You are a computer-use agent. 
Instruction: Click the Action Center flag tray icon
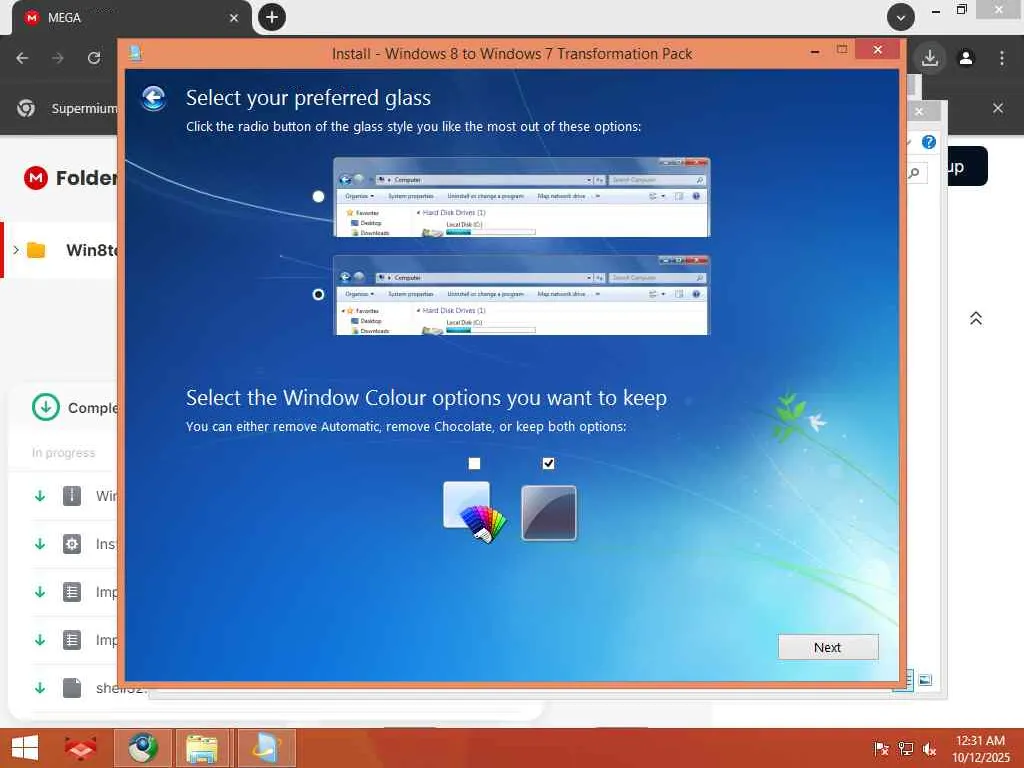[881, 749]
